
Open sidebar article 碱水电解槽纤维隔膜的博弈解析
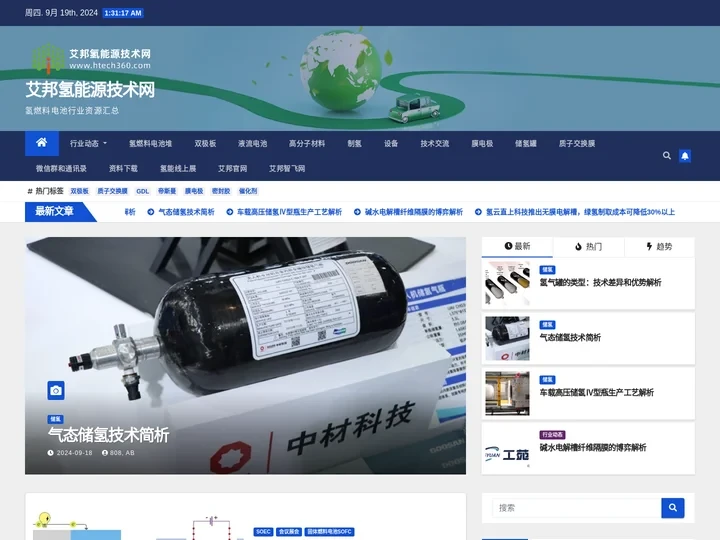click(593, 448)
